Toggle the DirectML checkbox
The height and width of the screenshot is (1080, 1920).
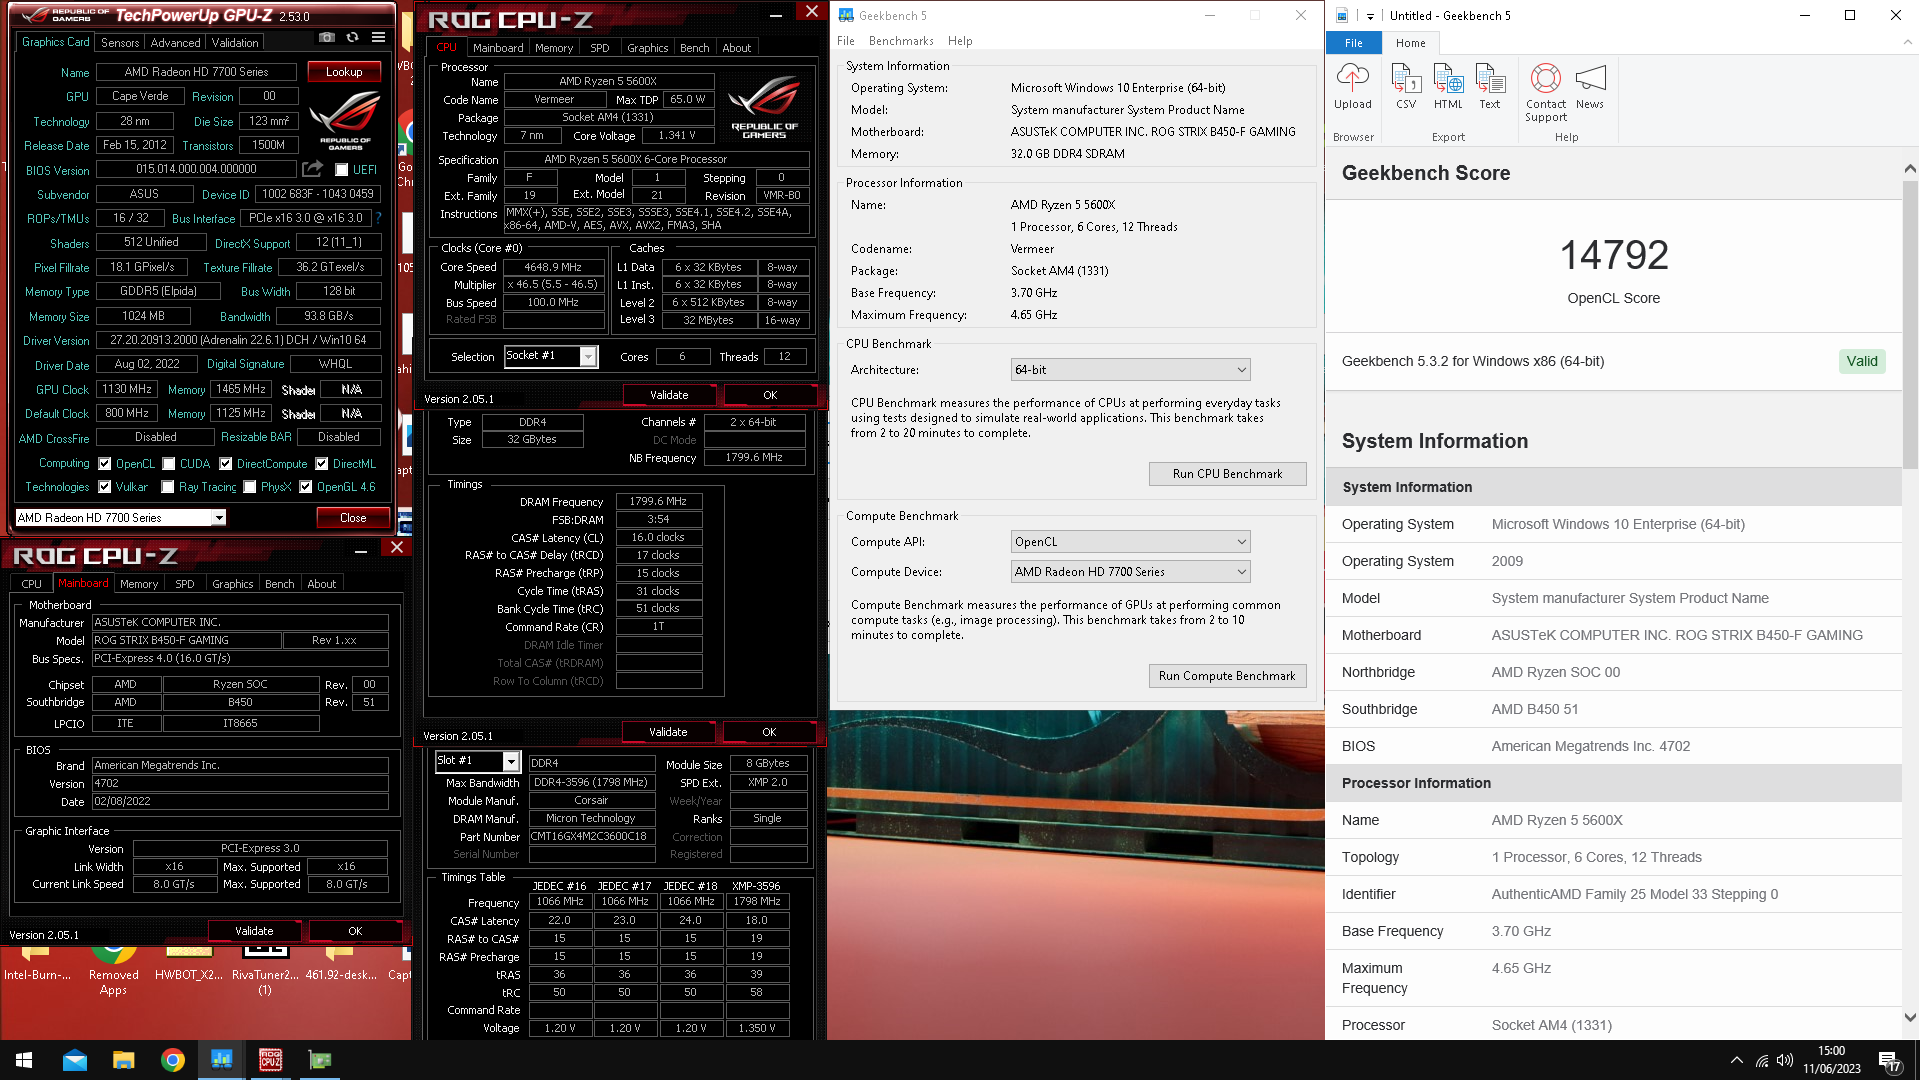322,463
